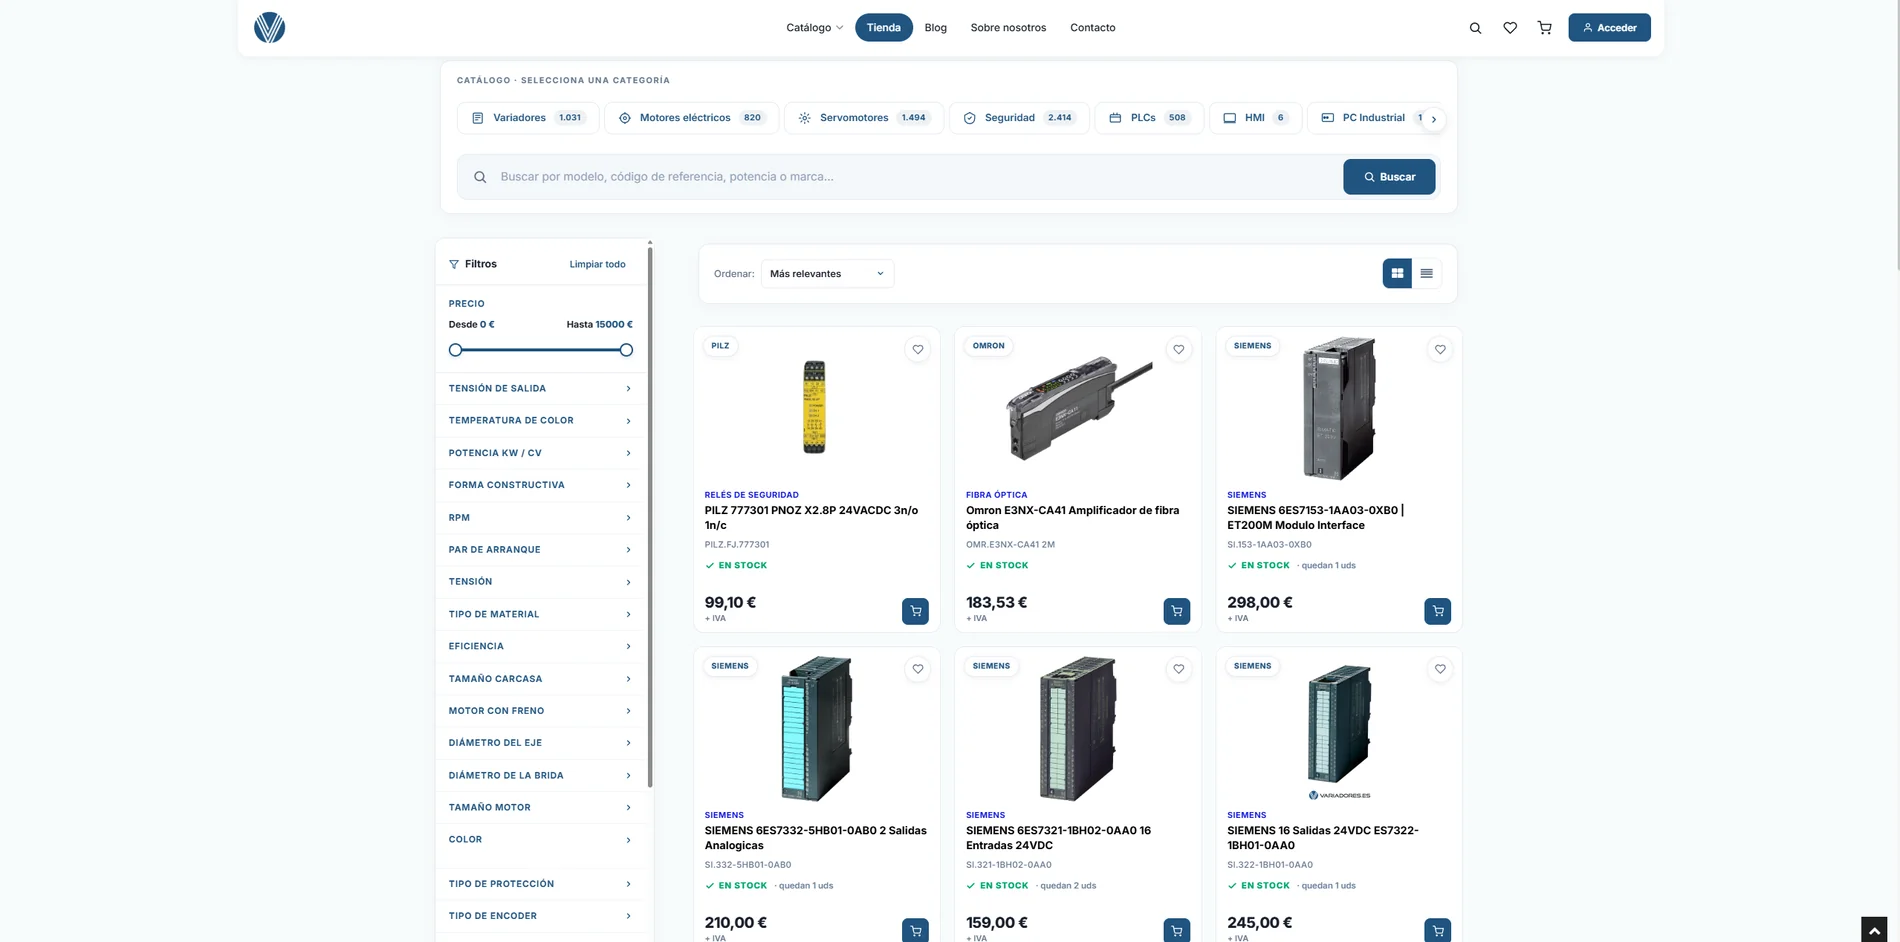
Task: Select the Seguridad category
Action: (1019, 118)
